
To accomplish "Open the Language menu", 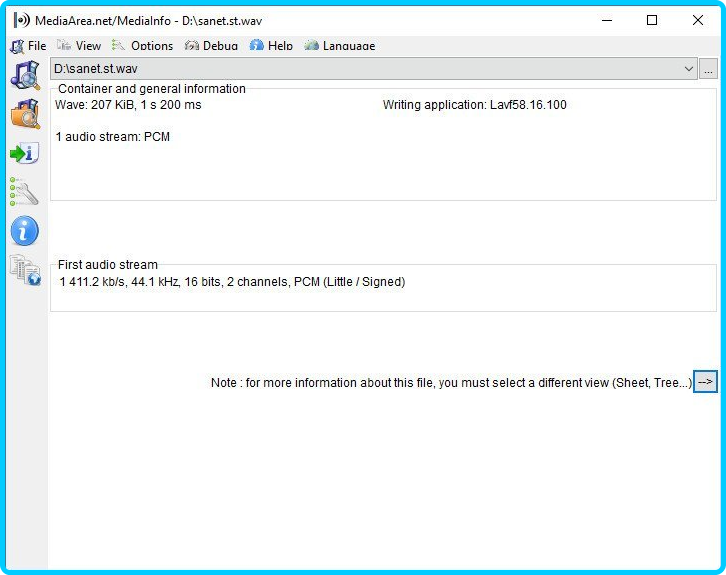I will (340, 46).
